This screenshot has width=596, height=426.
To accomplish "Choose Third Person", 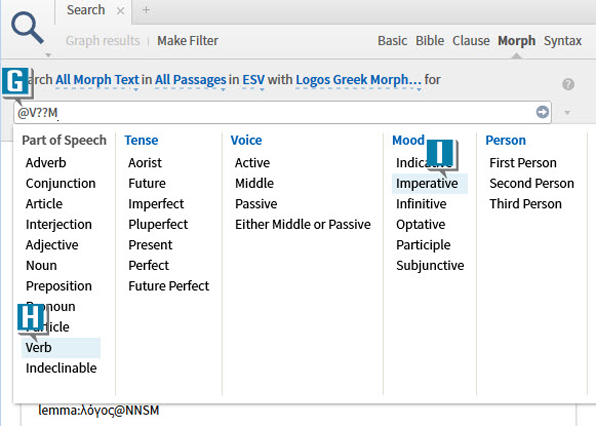I will coord(525,204).
